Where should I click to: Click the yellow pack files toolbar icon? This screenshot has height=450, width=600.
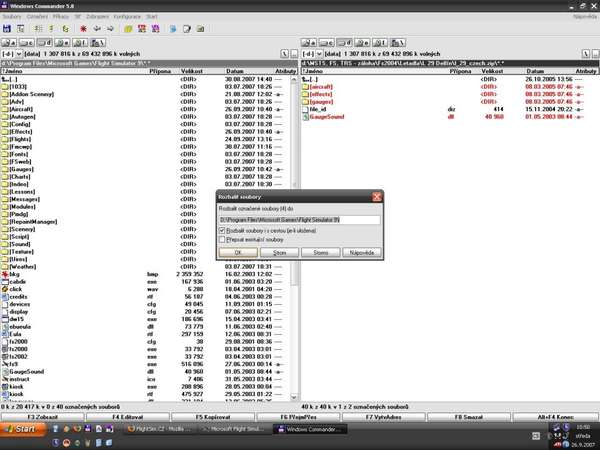(128, 29)
